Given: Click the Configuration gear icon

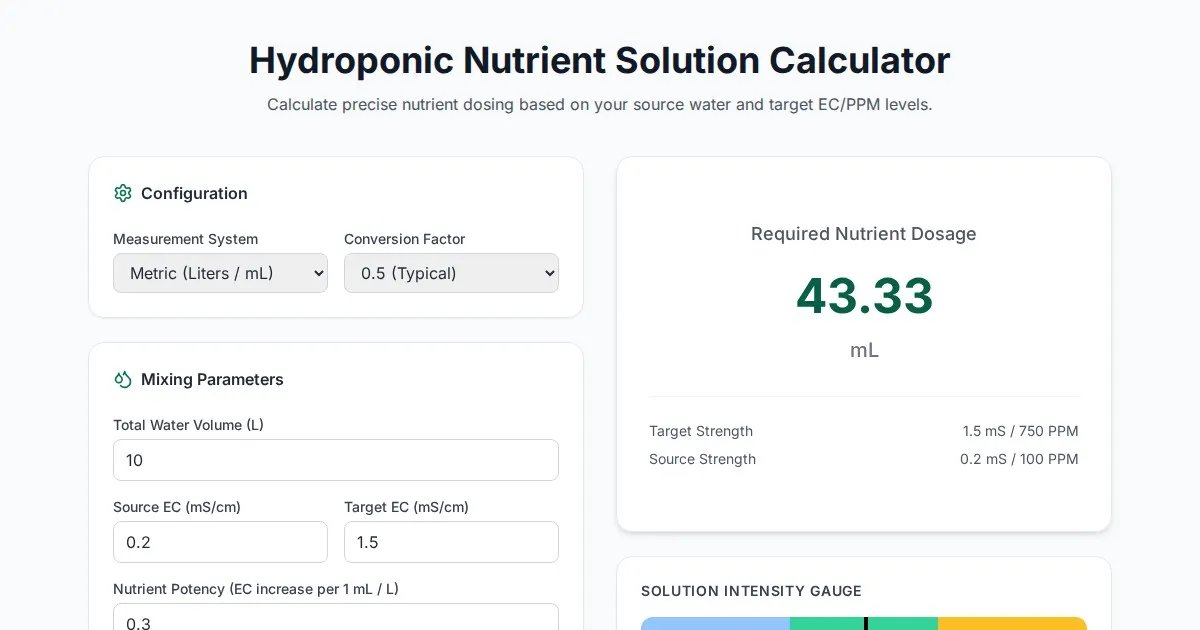Looking at the screenshot, I should 123,193.
